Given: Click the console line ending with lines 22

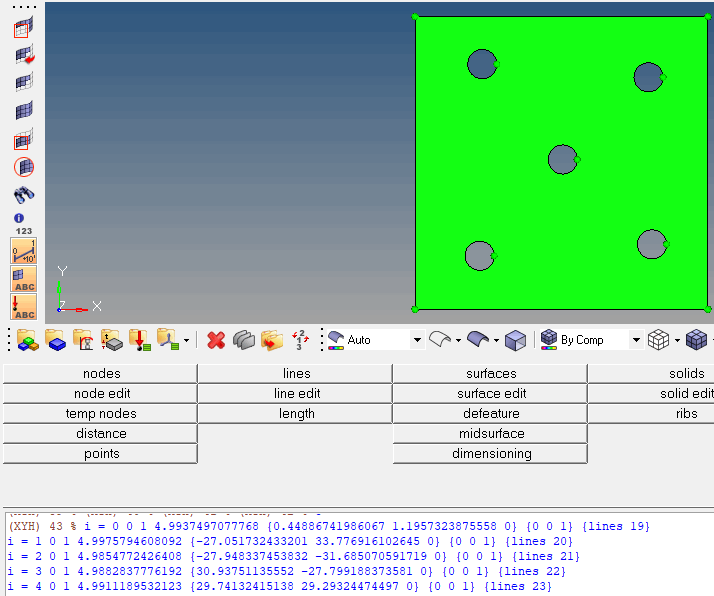Looking at the screenshot, I should pyautogui.click(x=287, y=571).
